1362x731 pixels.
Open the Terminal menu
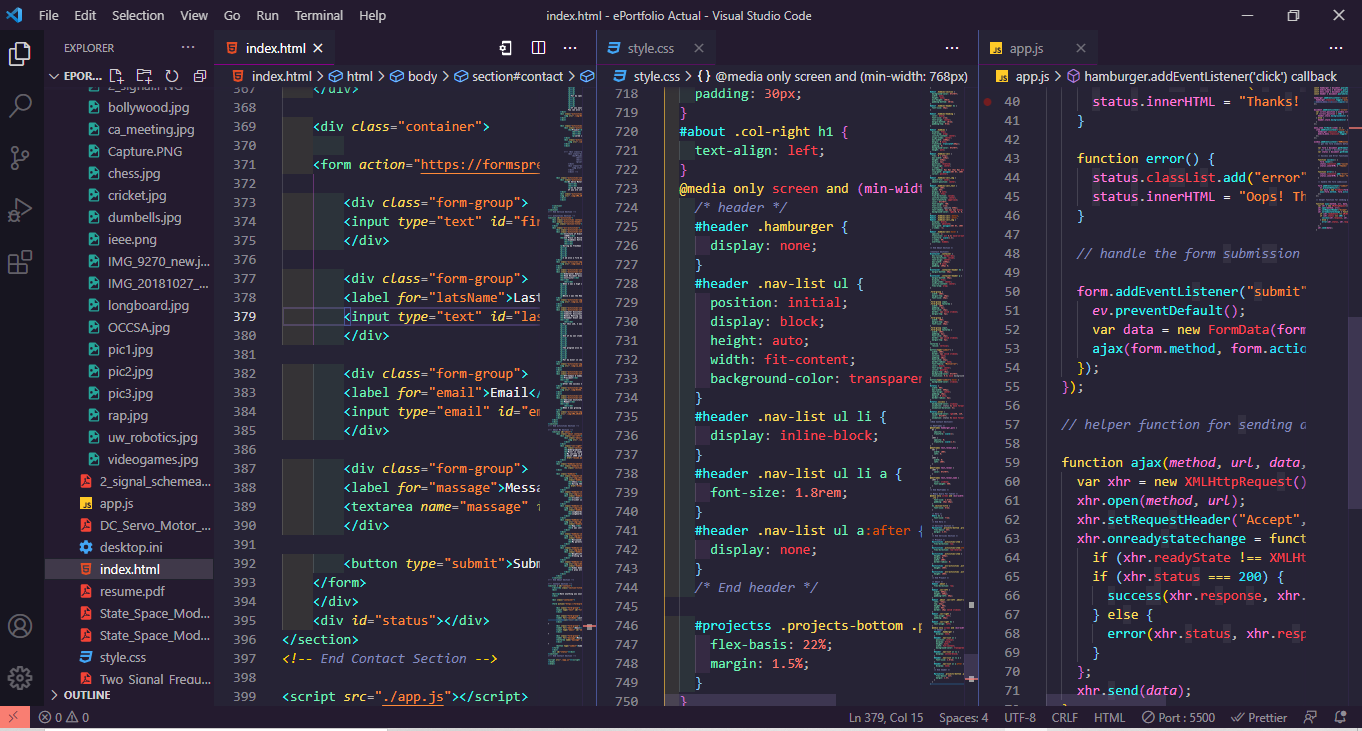click(x=318, y=15)
